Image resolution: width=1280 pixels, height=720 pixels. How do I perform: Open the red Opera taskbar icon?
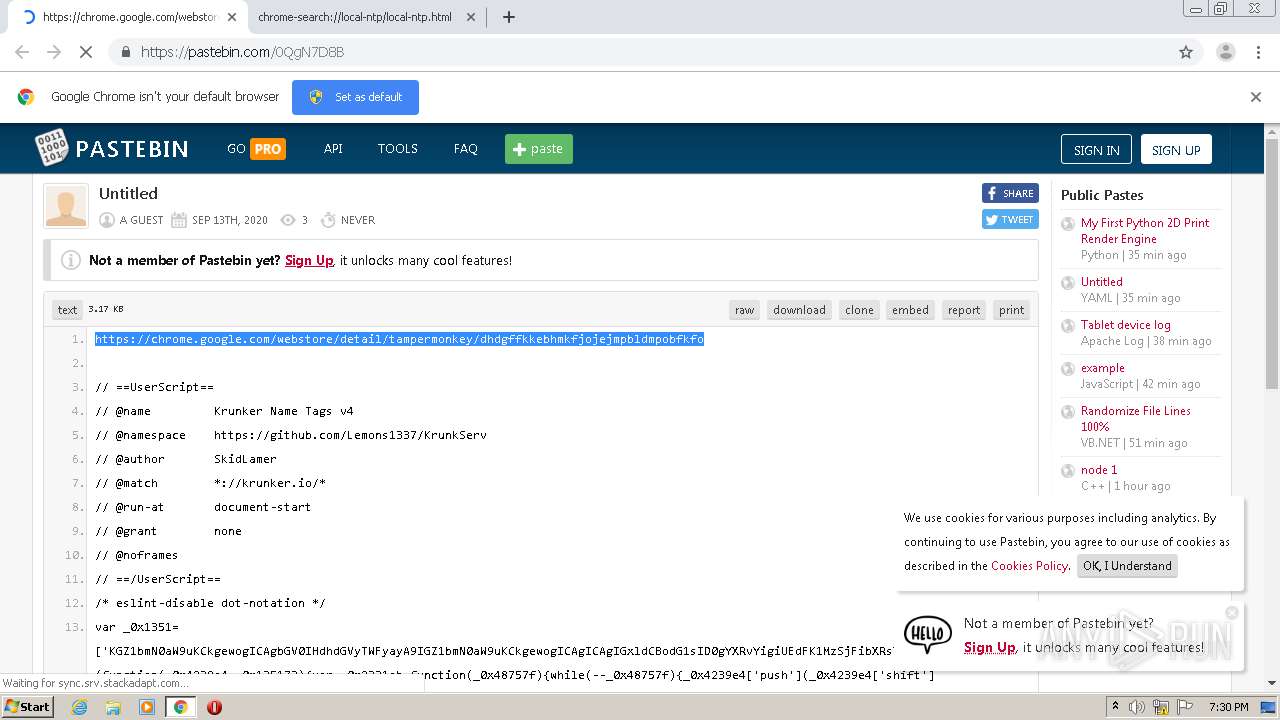(214, 707)
